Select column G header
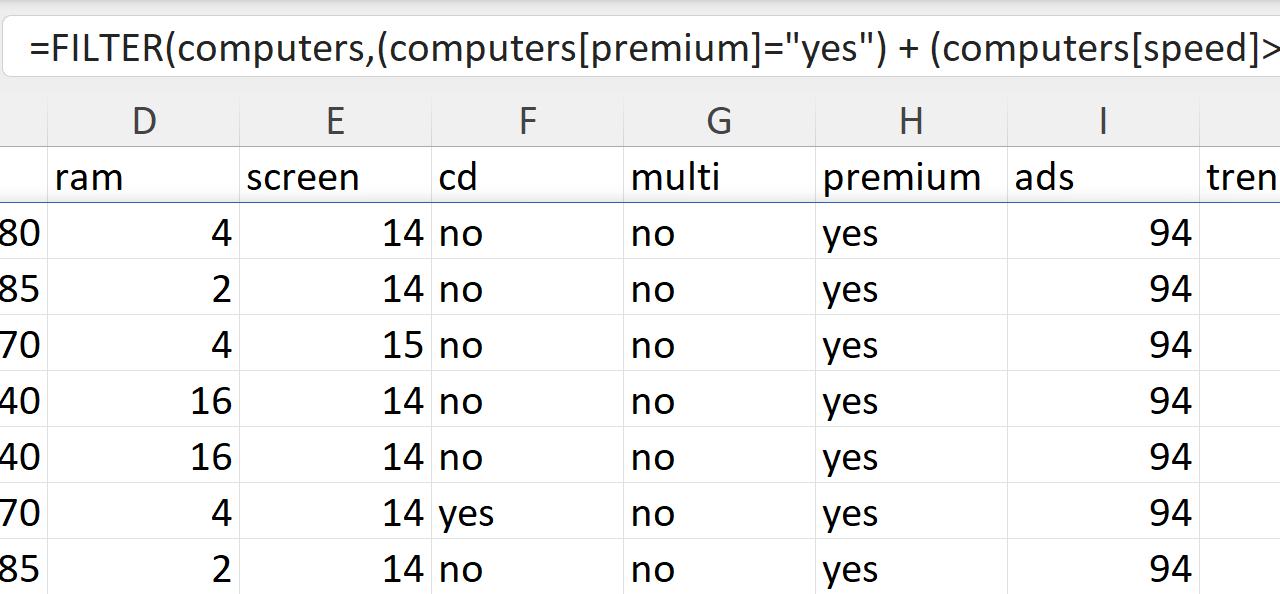1280x594 pixels. point(720,121)
